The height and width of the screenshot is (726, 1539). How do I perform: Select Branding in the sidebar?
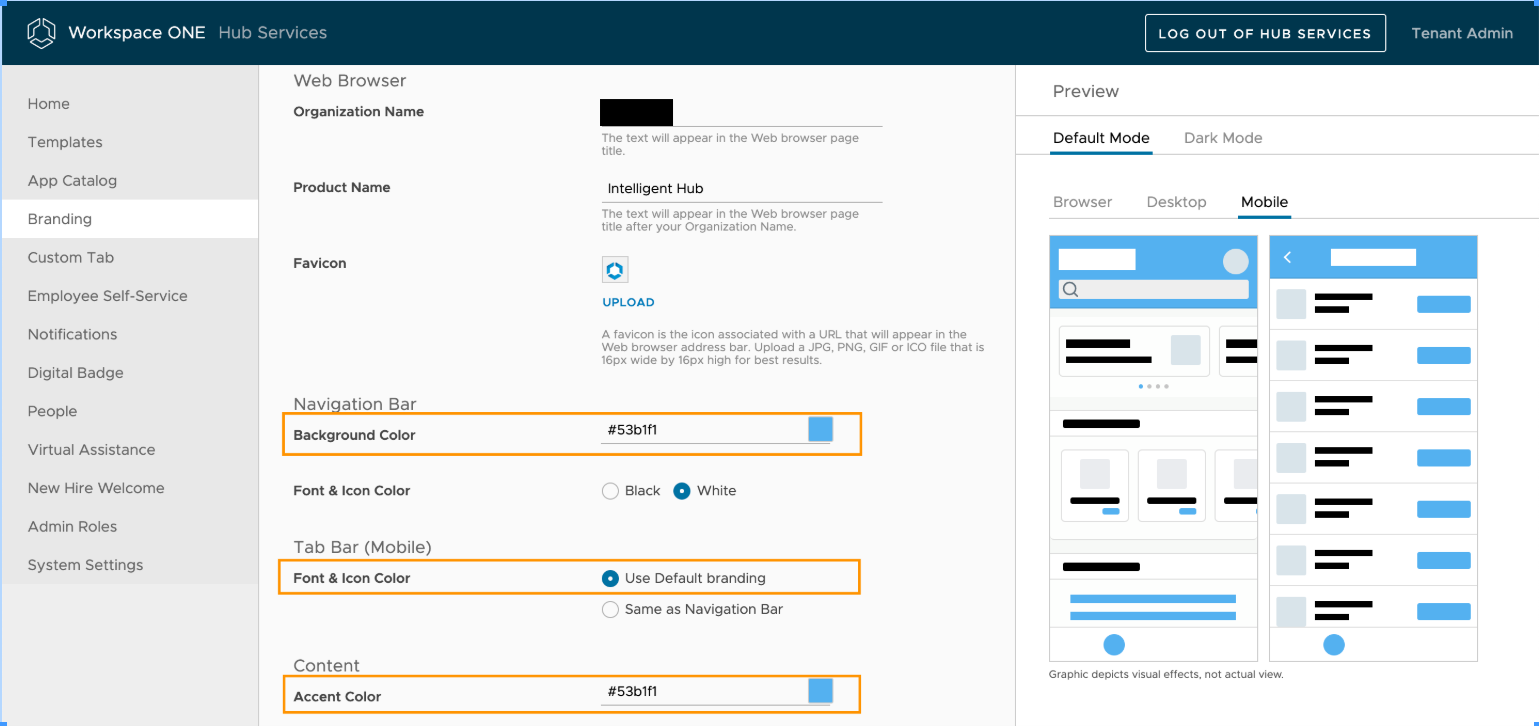click(130, 219)
